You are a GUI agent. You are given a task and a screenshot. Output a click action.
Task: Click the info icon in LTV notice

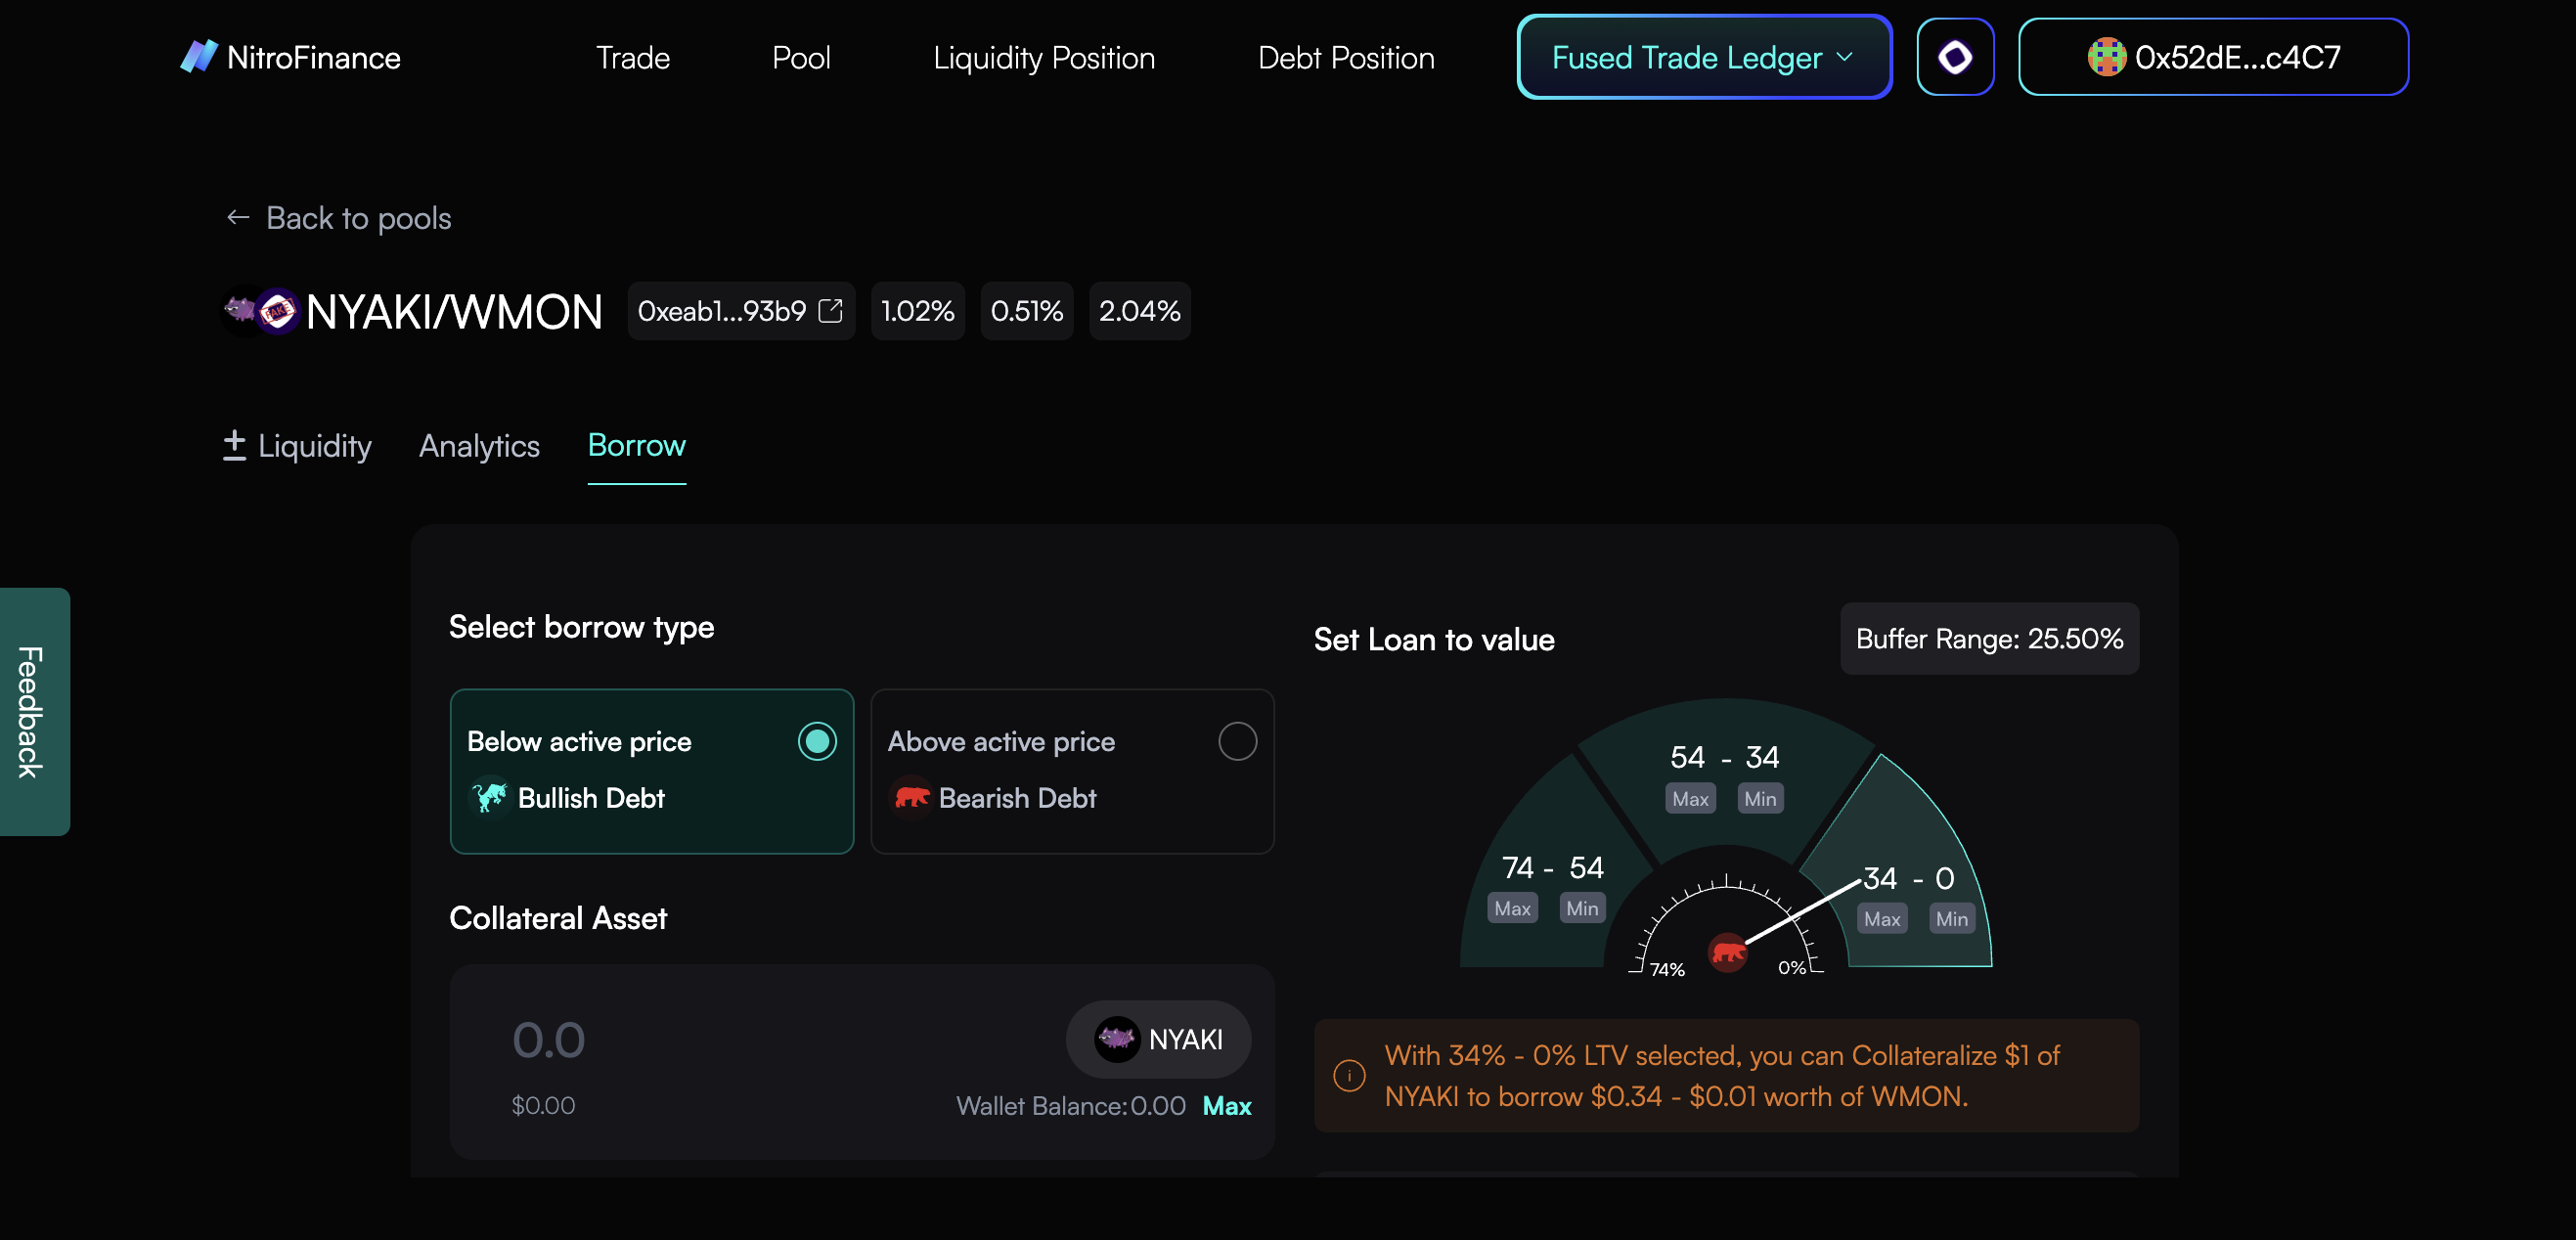coord(1349,1075)
